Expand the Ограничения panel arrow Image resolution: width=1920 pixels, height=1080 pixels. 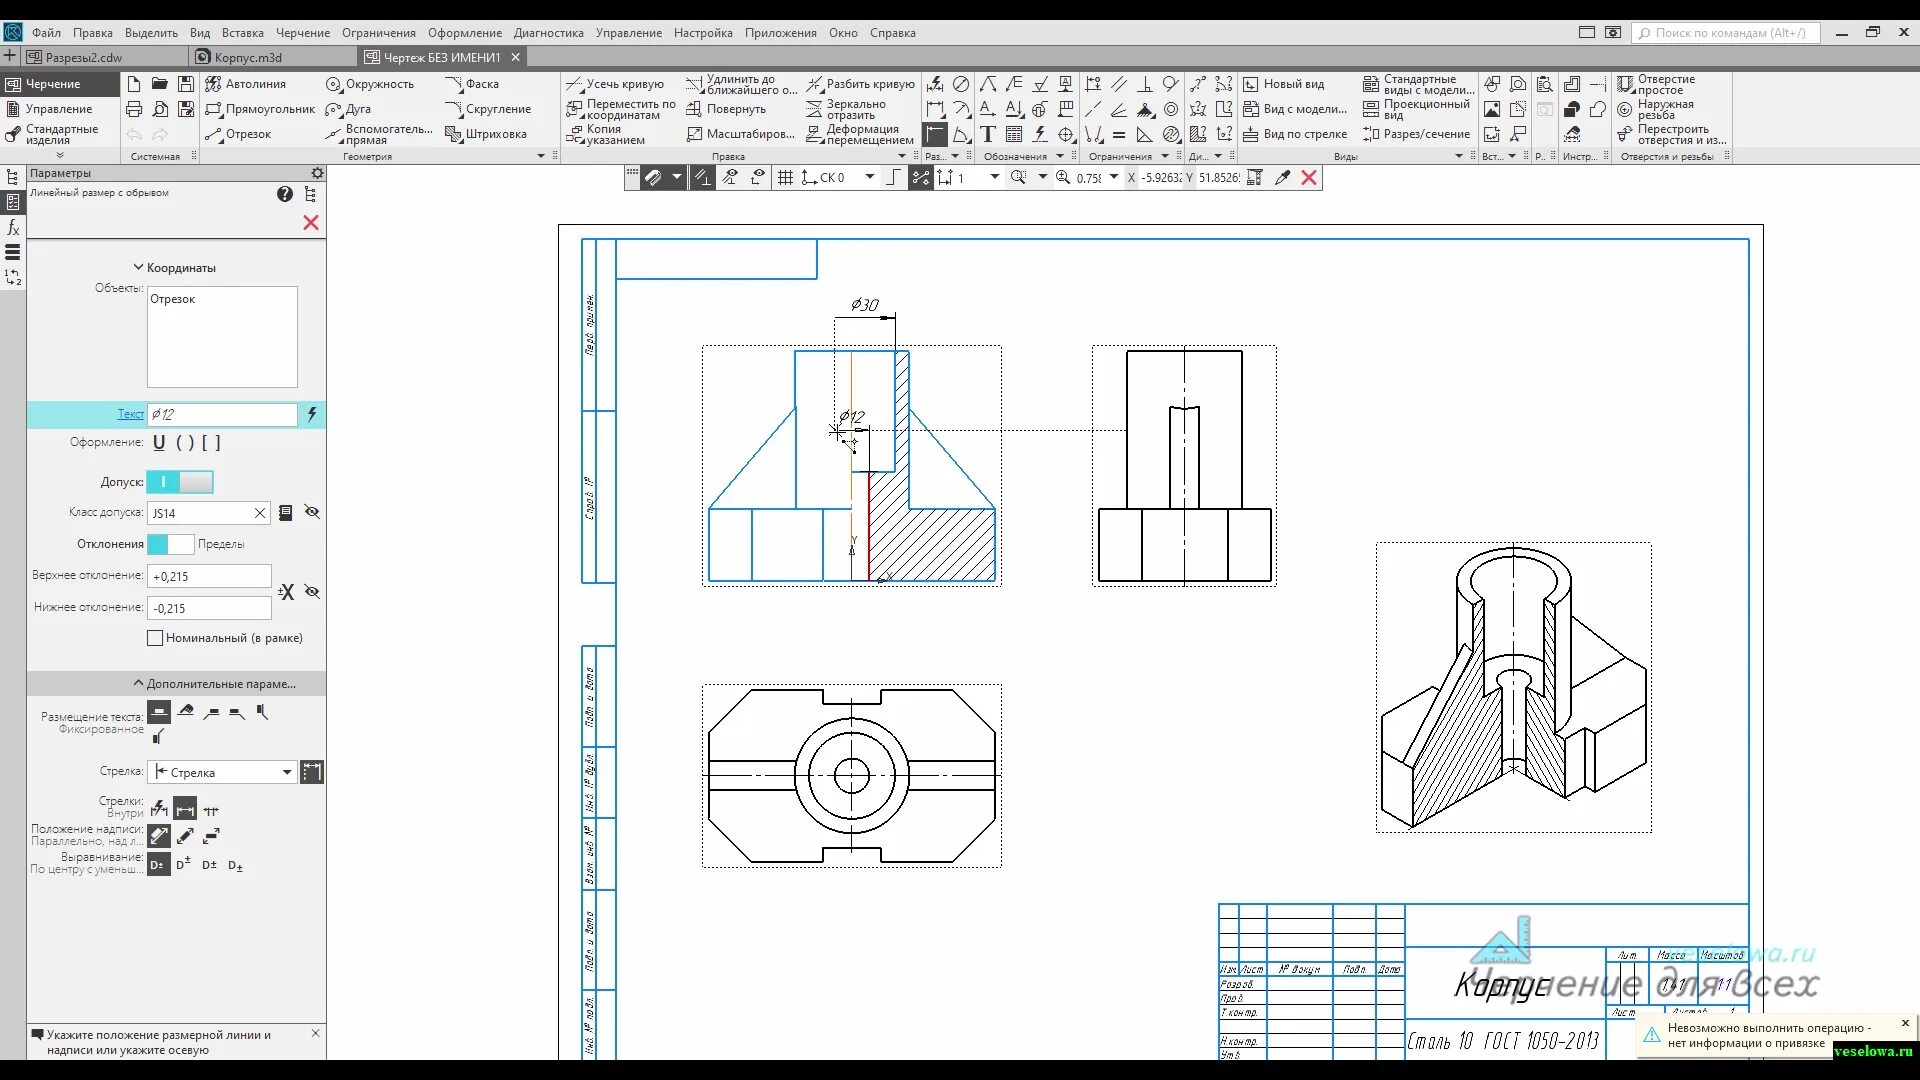(1165, 156)
